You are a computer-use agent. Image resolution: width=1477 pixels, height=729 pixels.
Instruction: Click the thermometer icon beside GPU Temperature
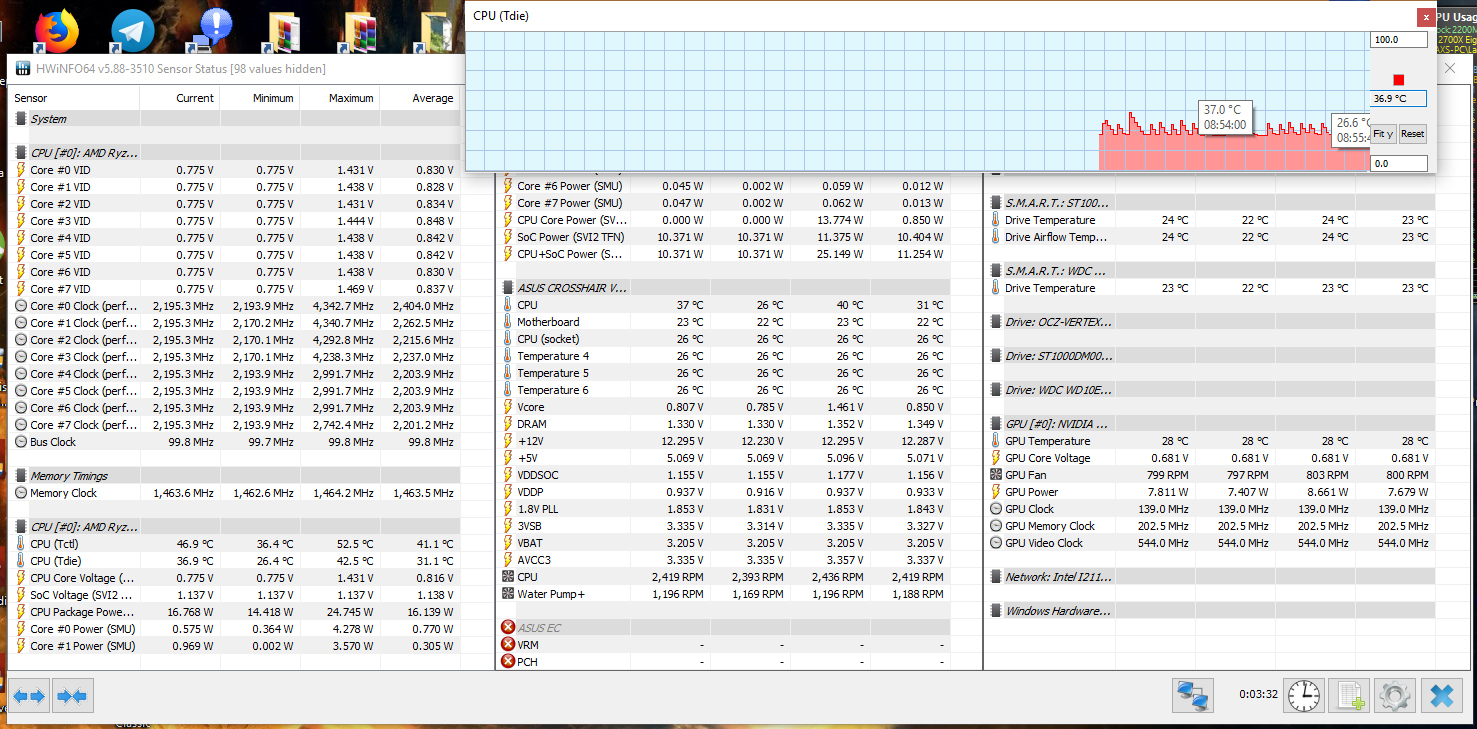click(x=996, y=441)
